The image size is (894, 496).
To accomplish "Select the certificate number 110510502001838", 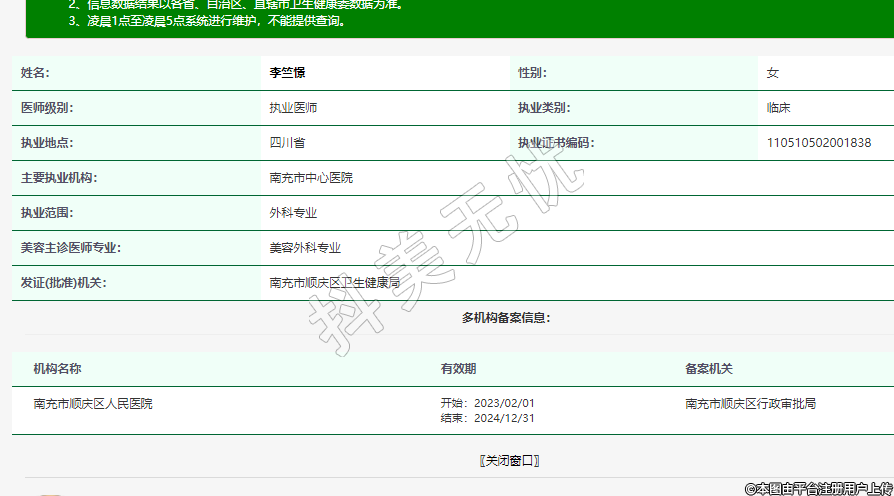I will coord(818,143).
